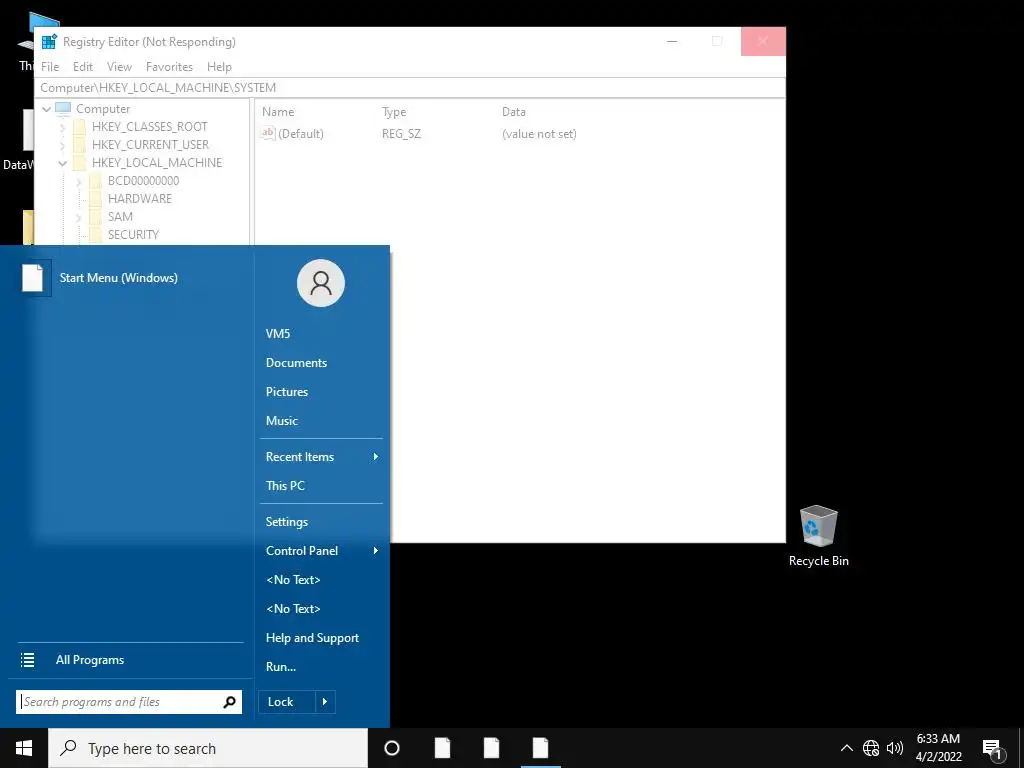Click the first blank file taskbar icon

[x=443, y=748]
